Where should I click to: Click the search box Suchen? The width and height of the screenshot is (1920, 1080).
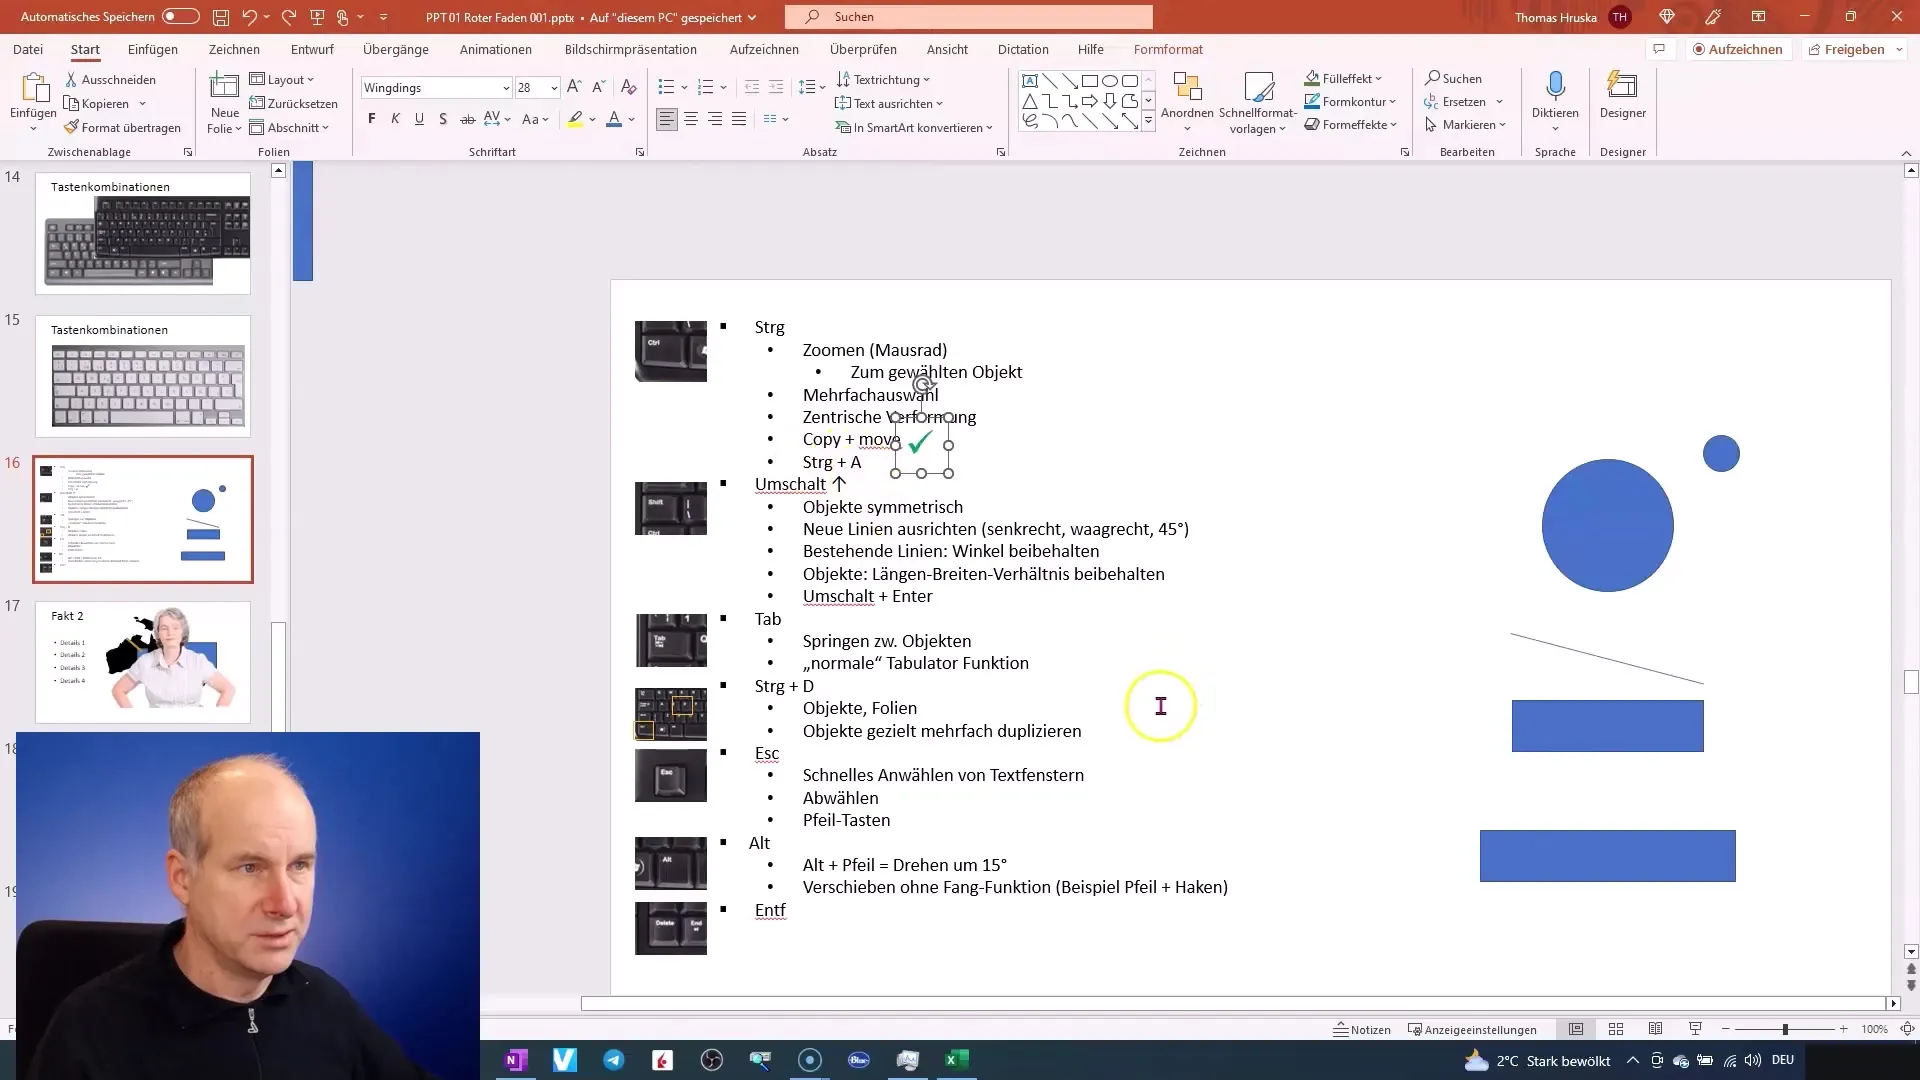968,17
